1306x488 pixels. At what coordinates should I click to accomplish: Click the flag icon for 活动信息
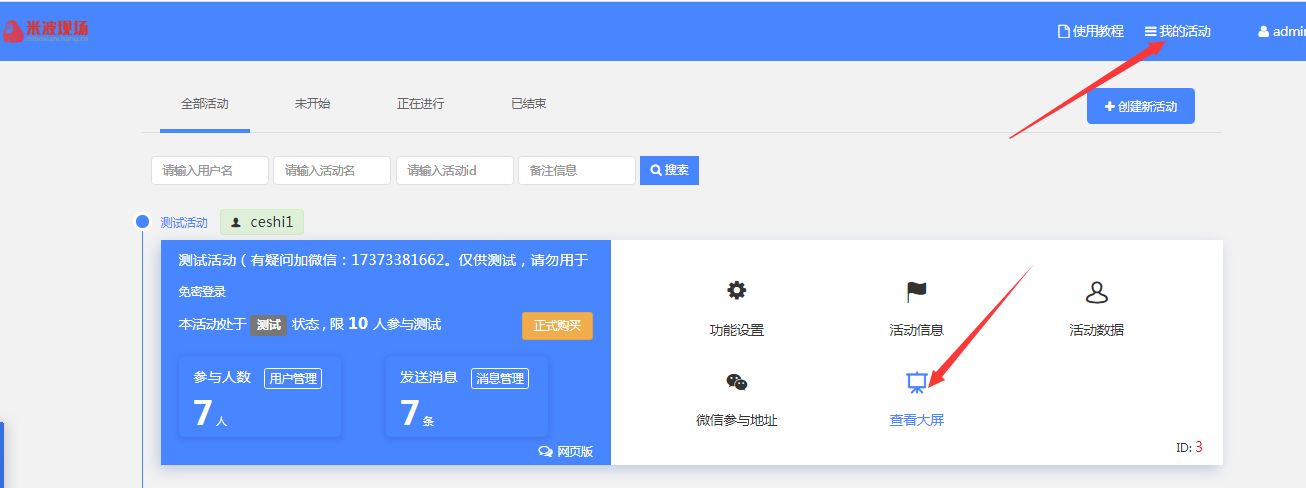click(916, 291)
